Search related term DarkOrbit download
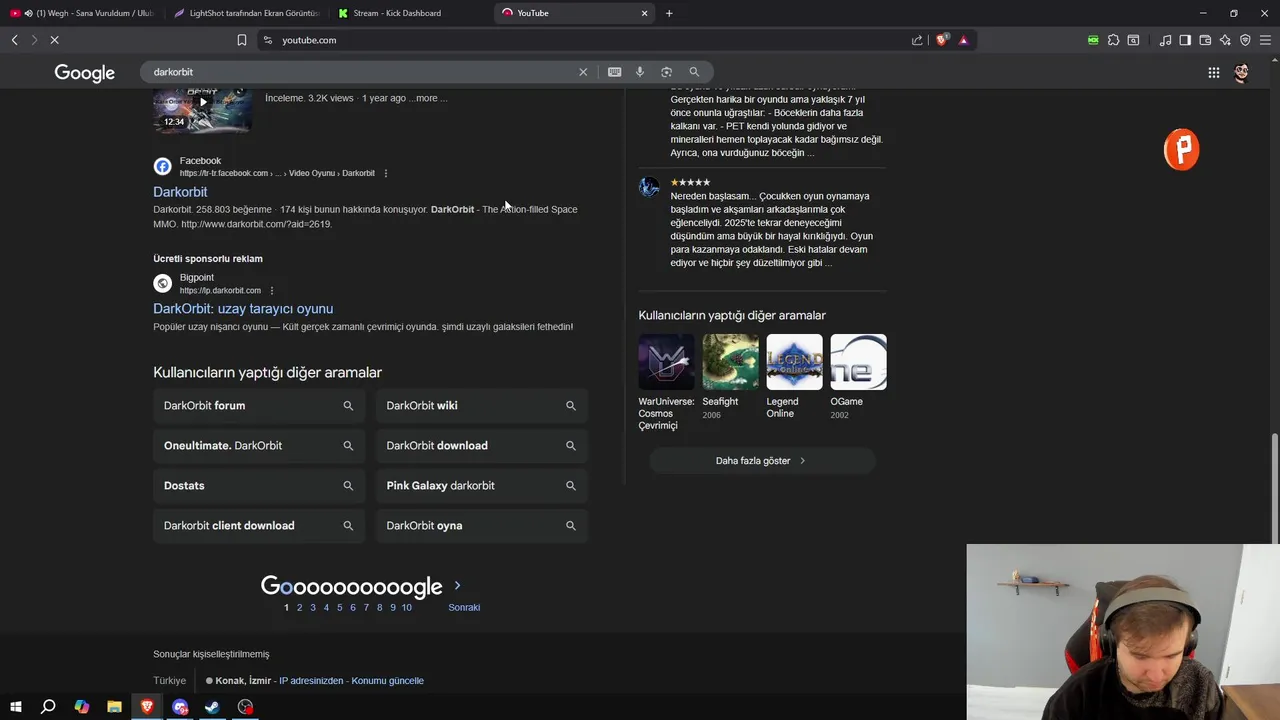Screen dimensions: 1280x720 [x=482, y=445]
